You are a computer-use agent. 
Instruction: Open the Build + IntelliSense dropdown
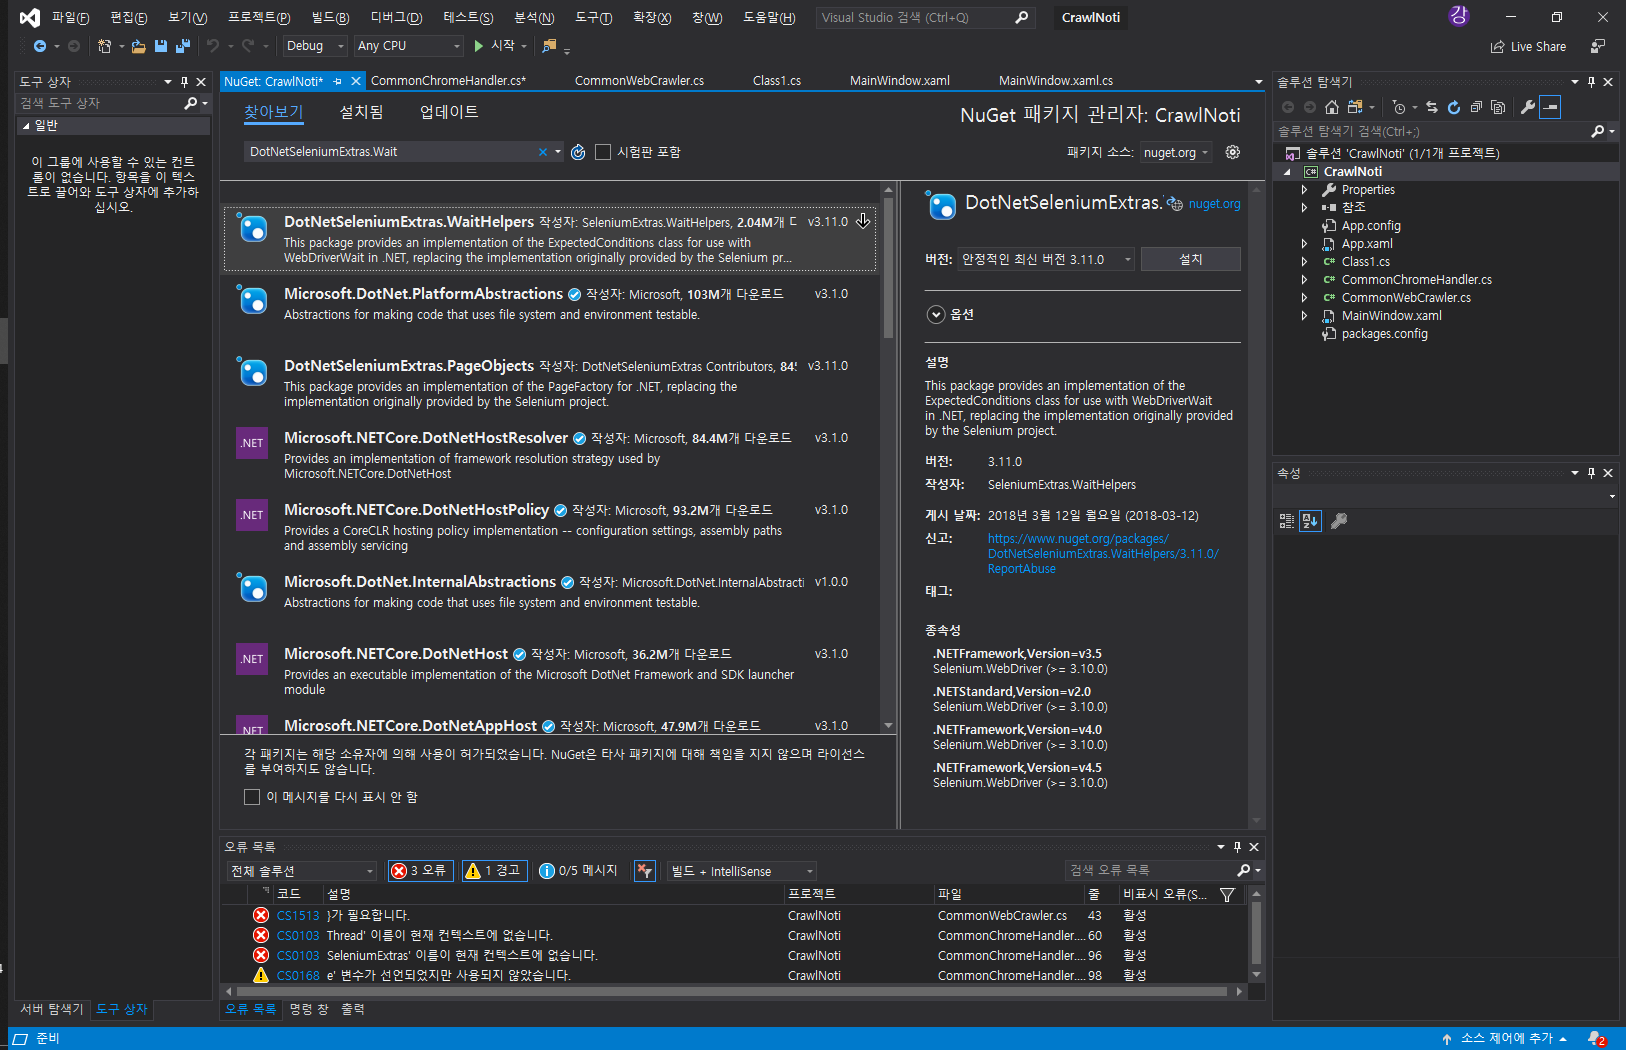coord(742,871)
